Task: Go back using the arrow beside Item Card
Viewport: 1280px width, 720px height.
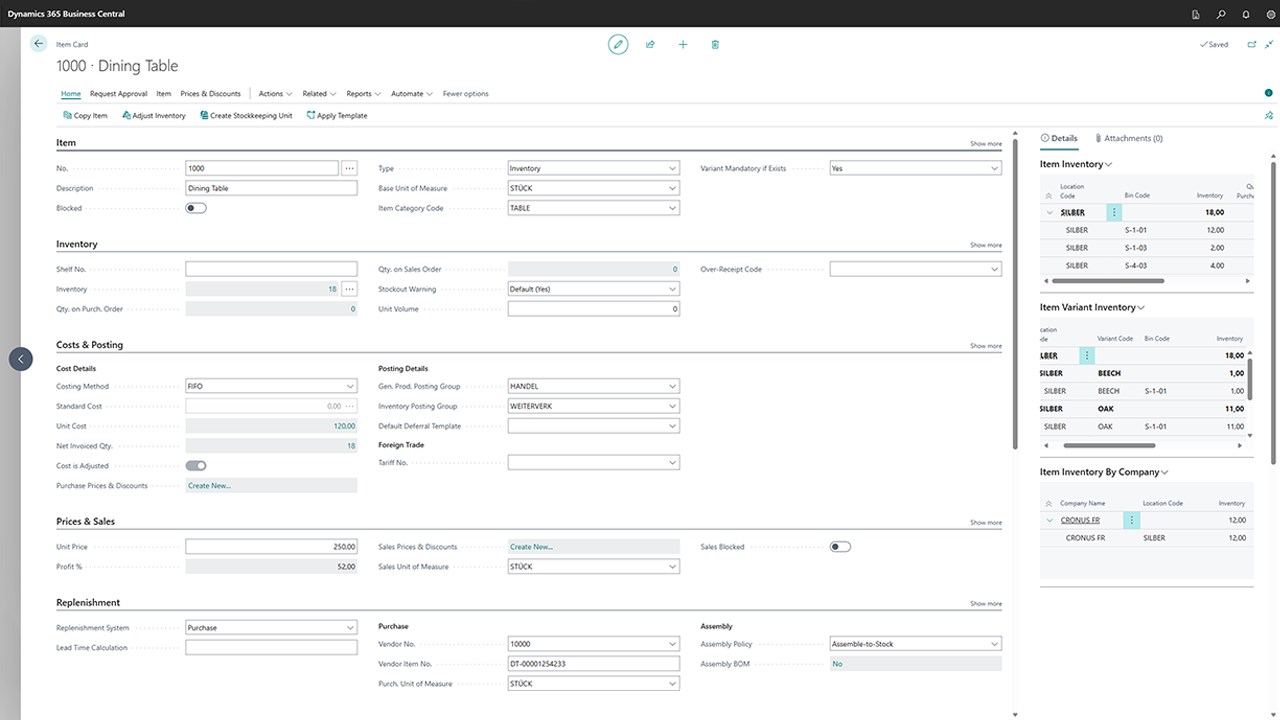Action: tap(38, 44)
